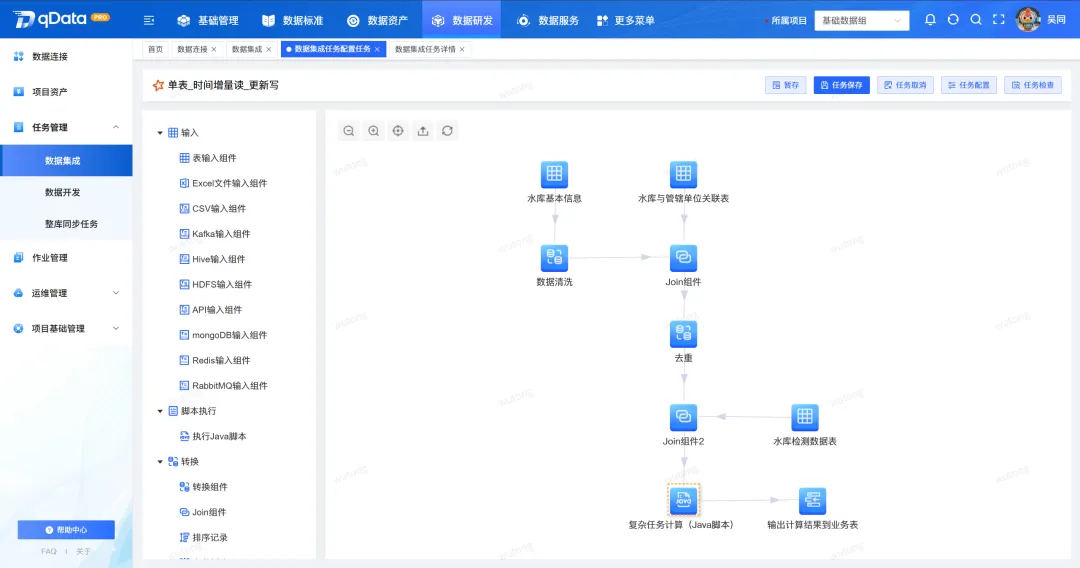
Task: Open notifications bell icon
Action: 930,20
